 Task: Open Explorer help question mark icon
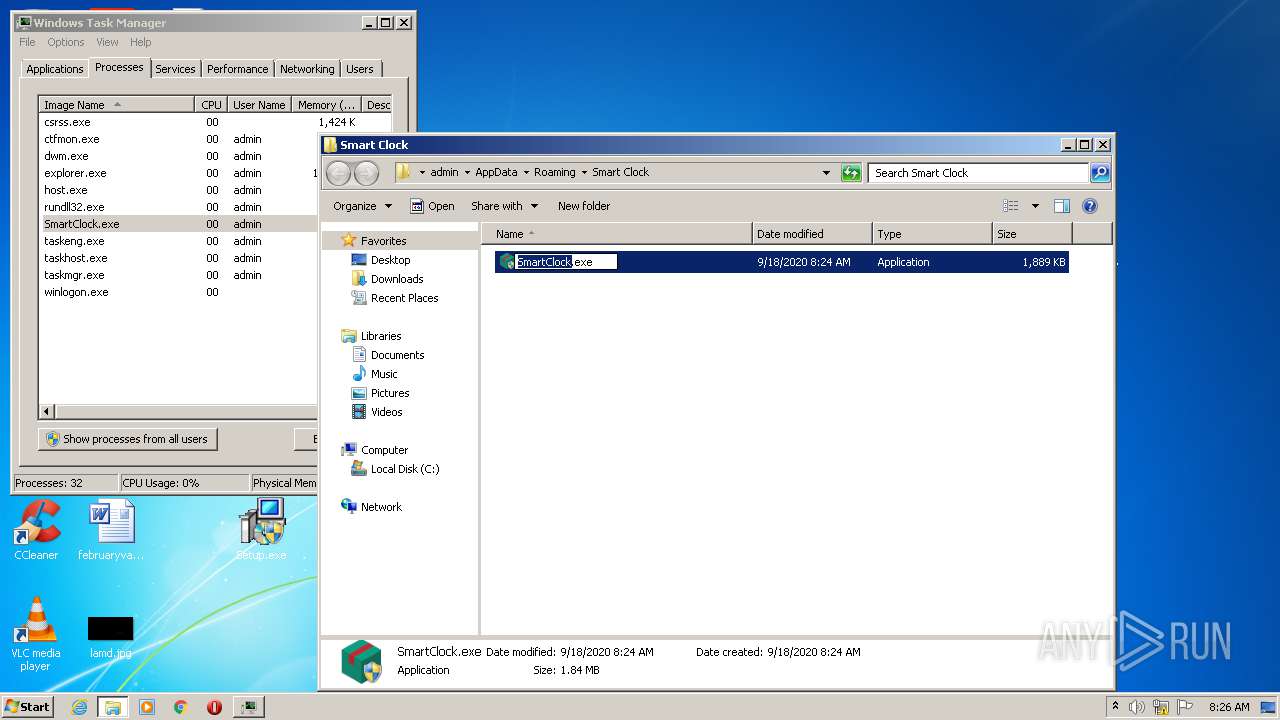[x=1090, y=206]
